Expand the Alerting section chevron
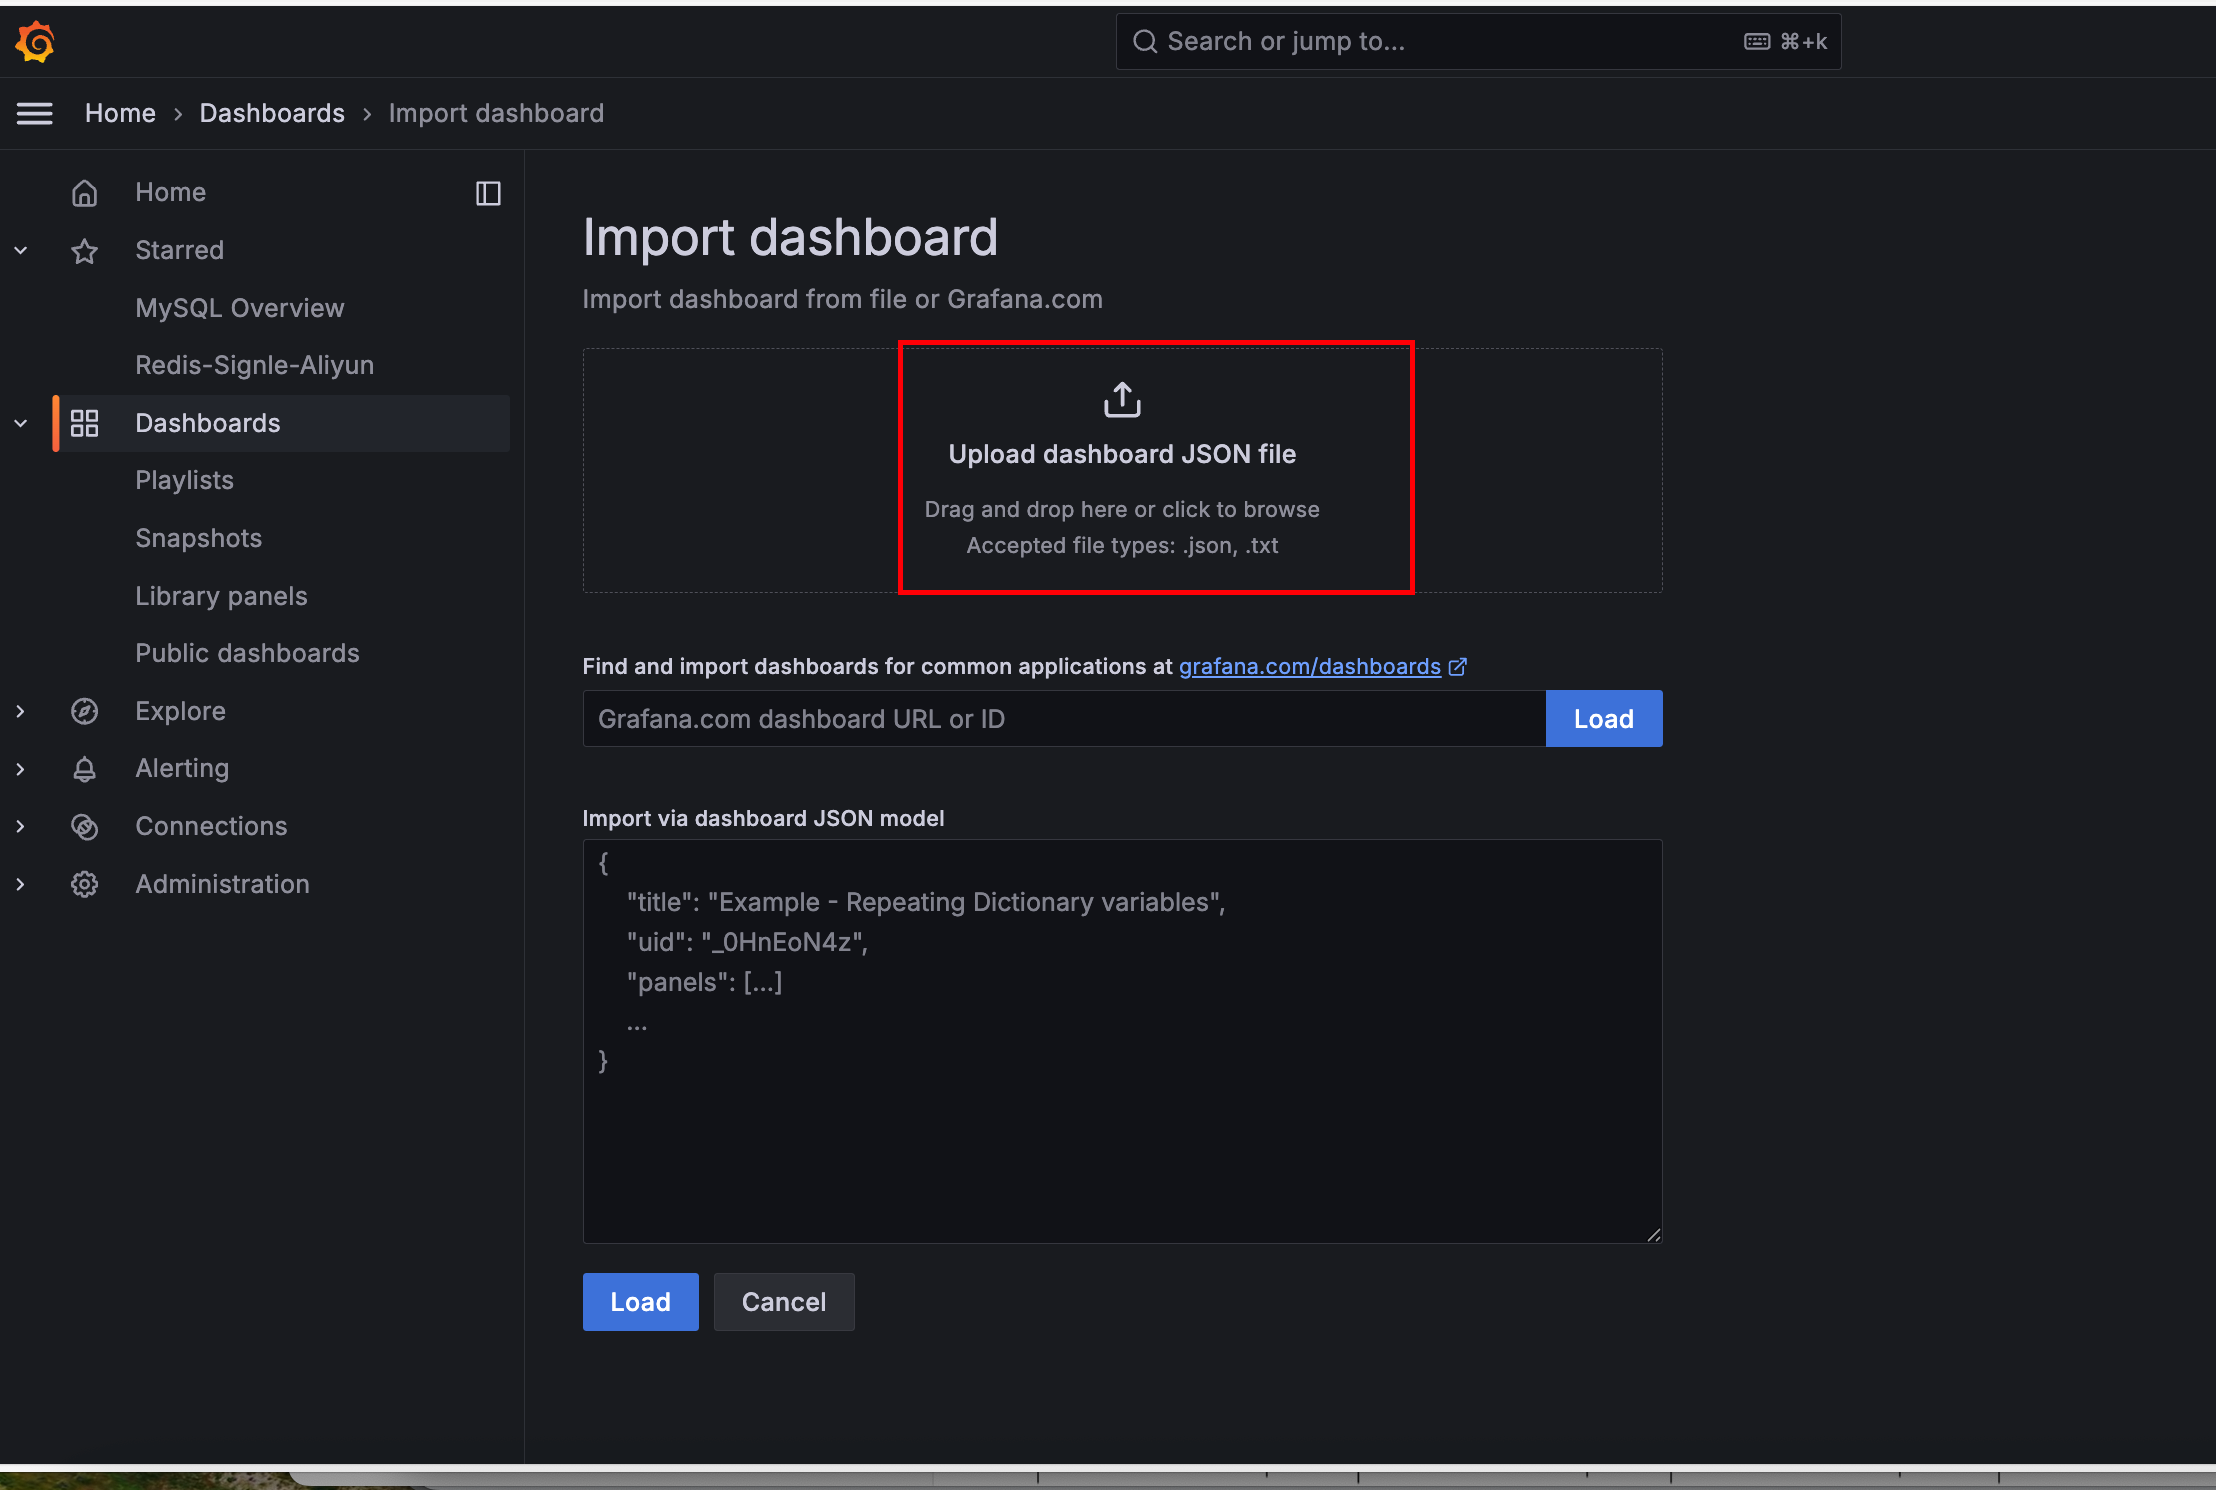 coord(20,769)
